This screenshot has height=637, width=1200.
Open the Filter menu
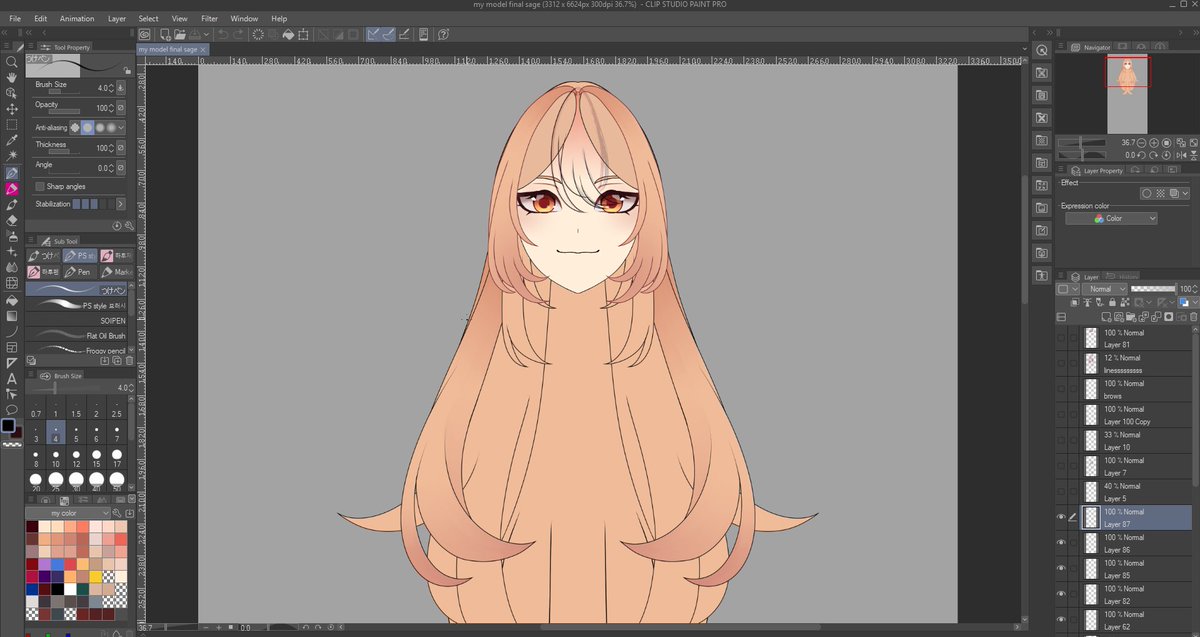tap(210, 17)
